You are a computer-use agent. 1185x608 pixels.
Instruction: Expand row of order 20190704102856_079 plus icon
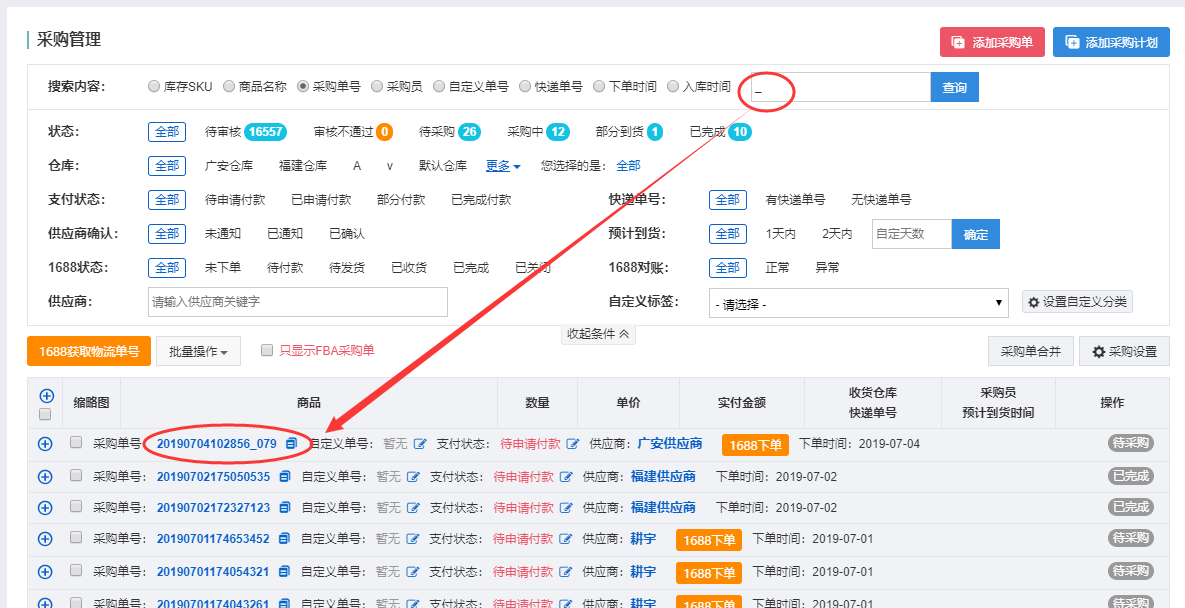tap(45, 444)
